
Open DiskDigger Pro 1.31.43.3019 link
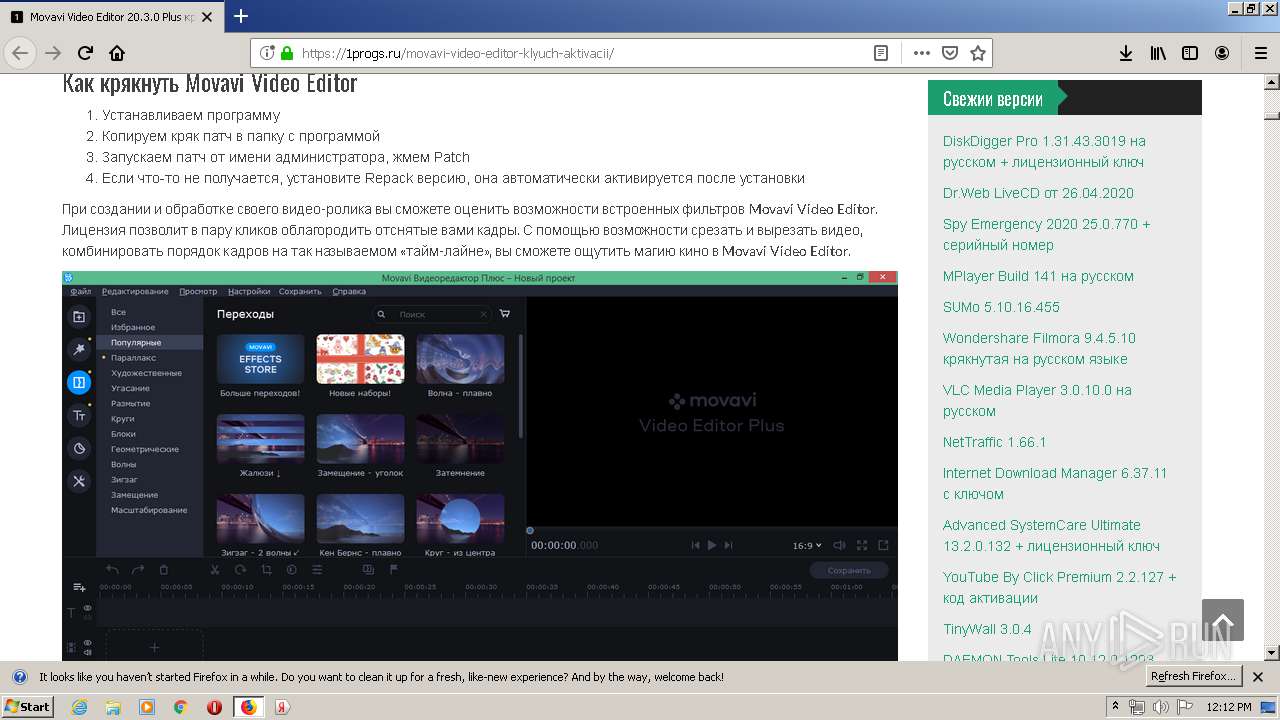[x=1044, y=151]
